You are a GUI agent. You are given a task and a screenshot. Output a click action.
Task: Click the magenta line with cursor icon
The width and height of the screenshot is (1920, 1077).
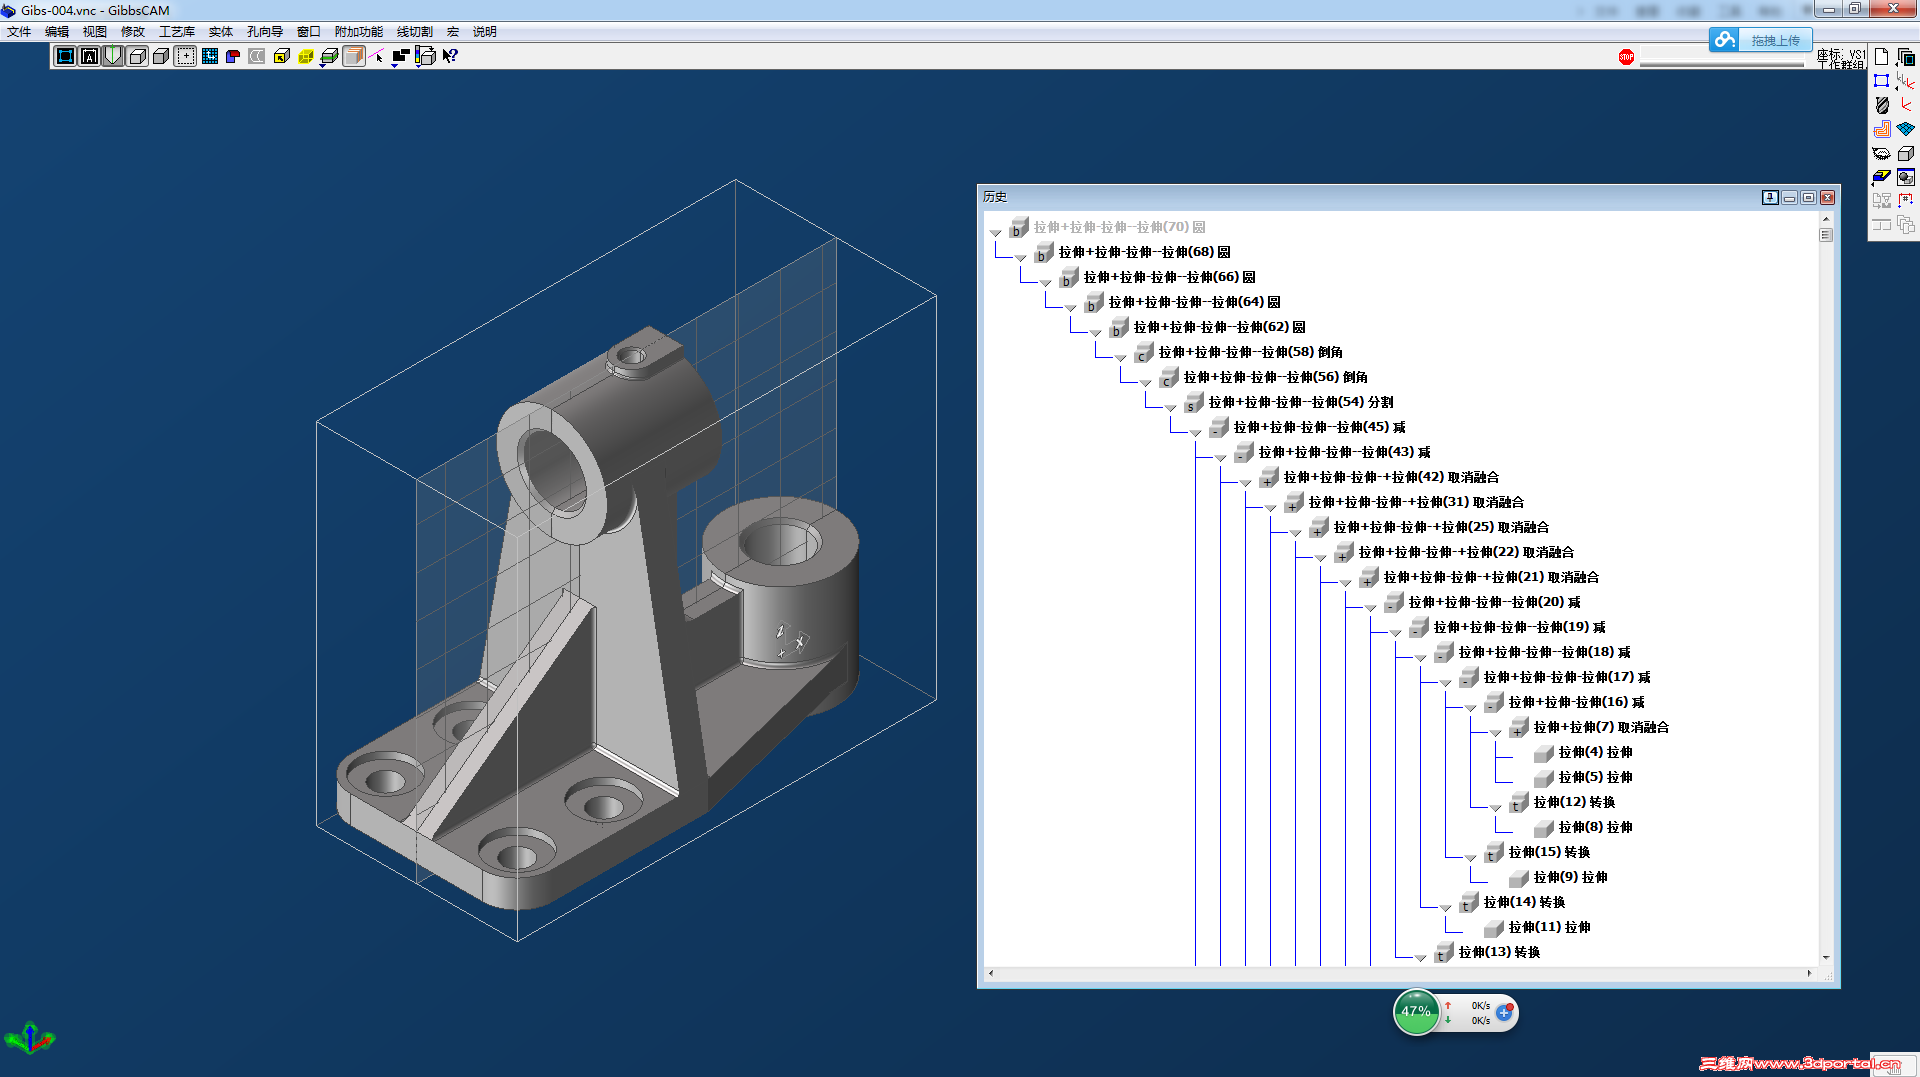coord(377,56)
